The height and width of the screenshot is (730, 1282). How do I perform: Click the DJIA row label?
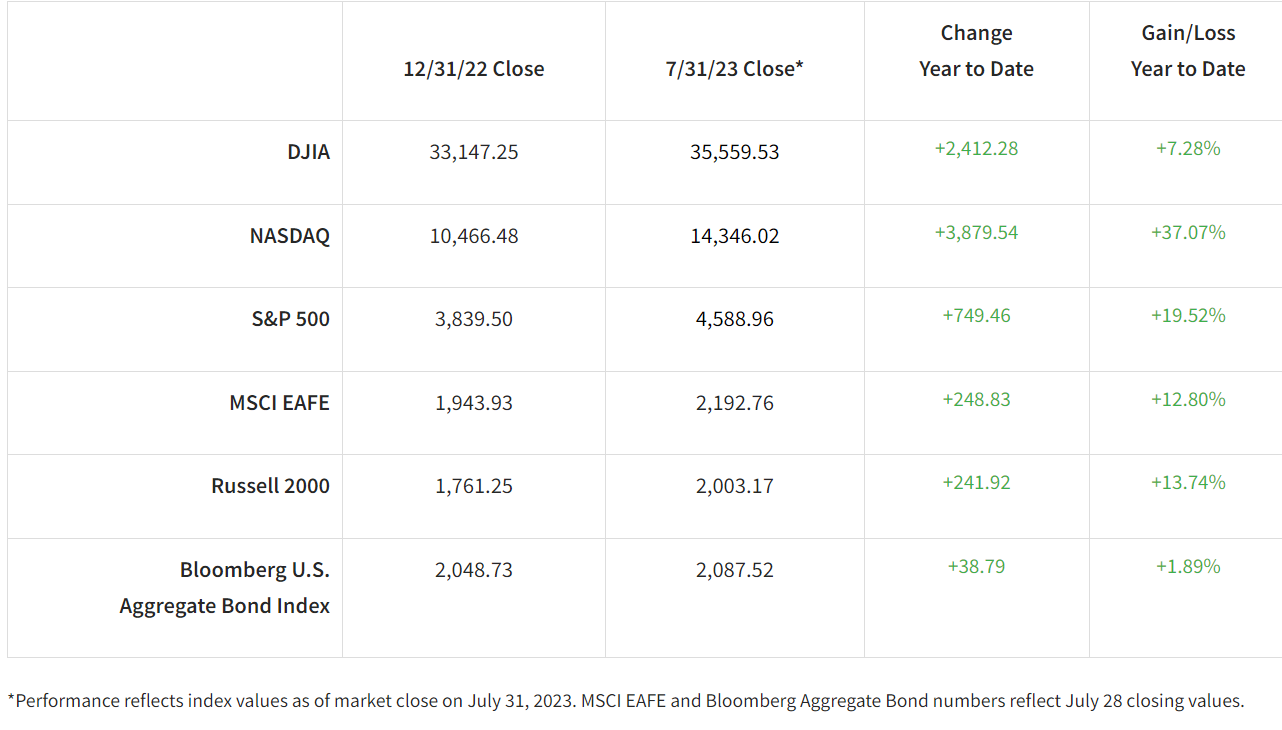[x=308, y=152]
